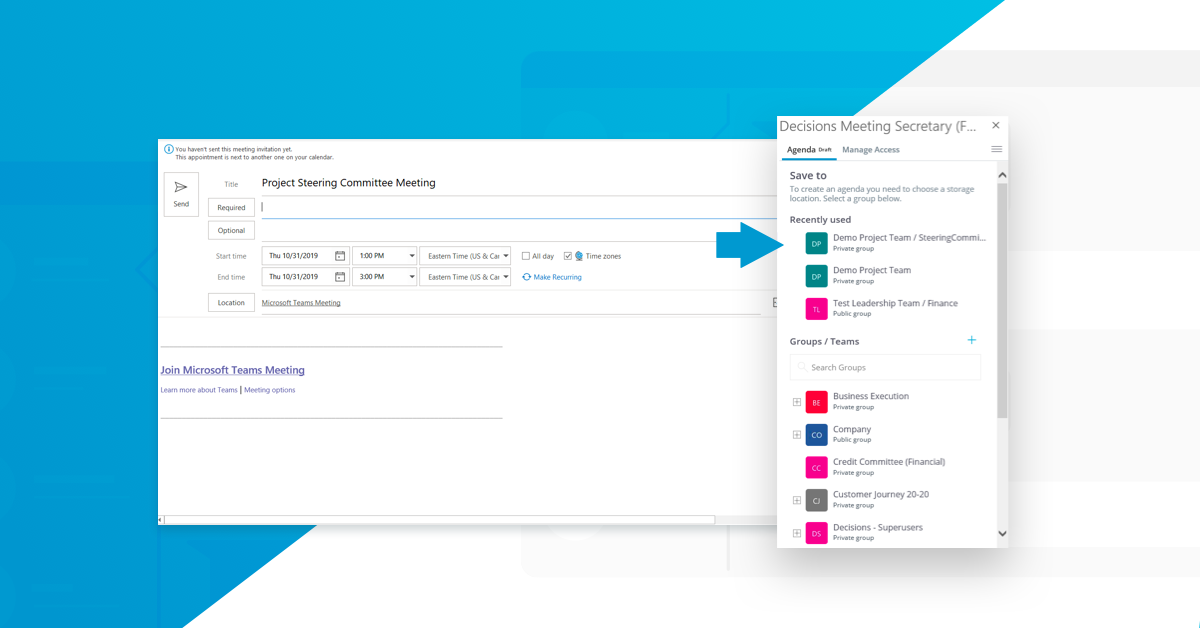Click the meeting title text field
Viewport: 1200px width, 628px height.
(x=519, y=183)
